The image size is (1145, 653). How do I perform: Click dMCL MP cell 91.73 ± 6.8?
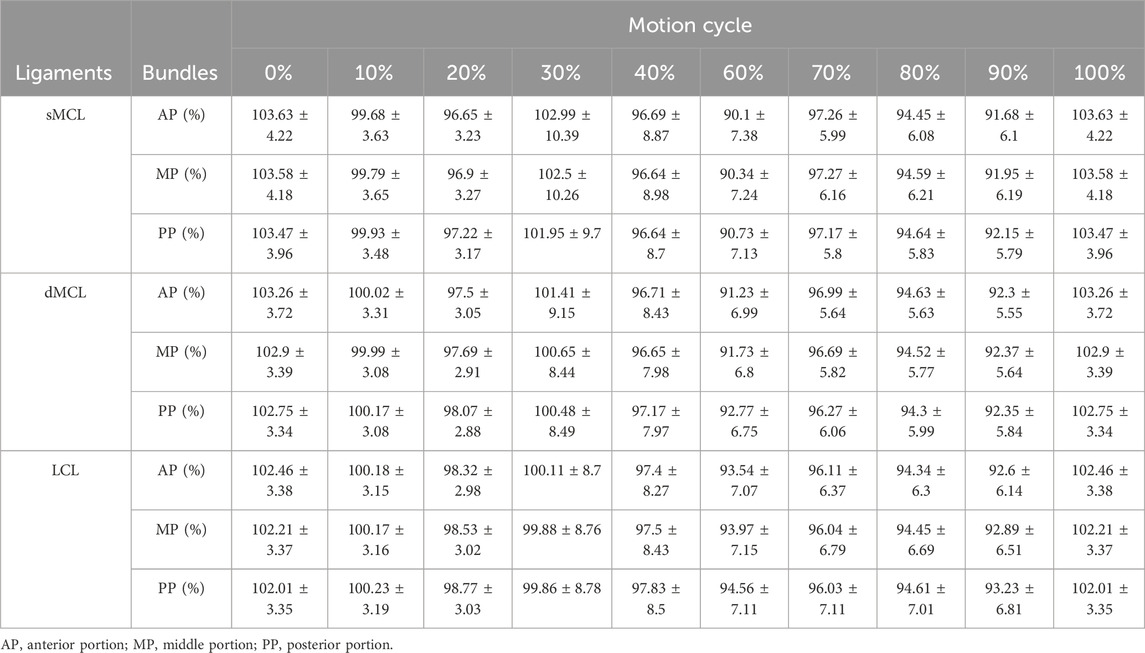(x=744, y=362)
